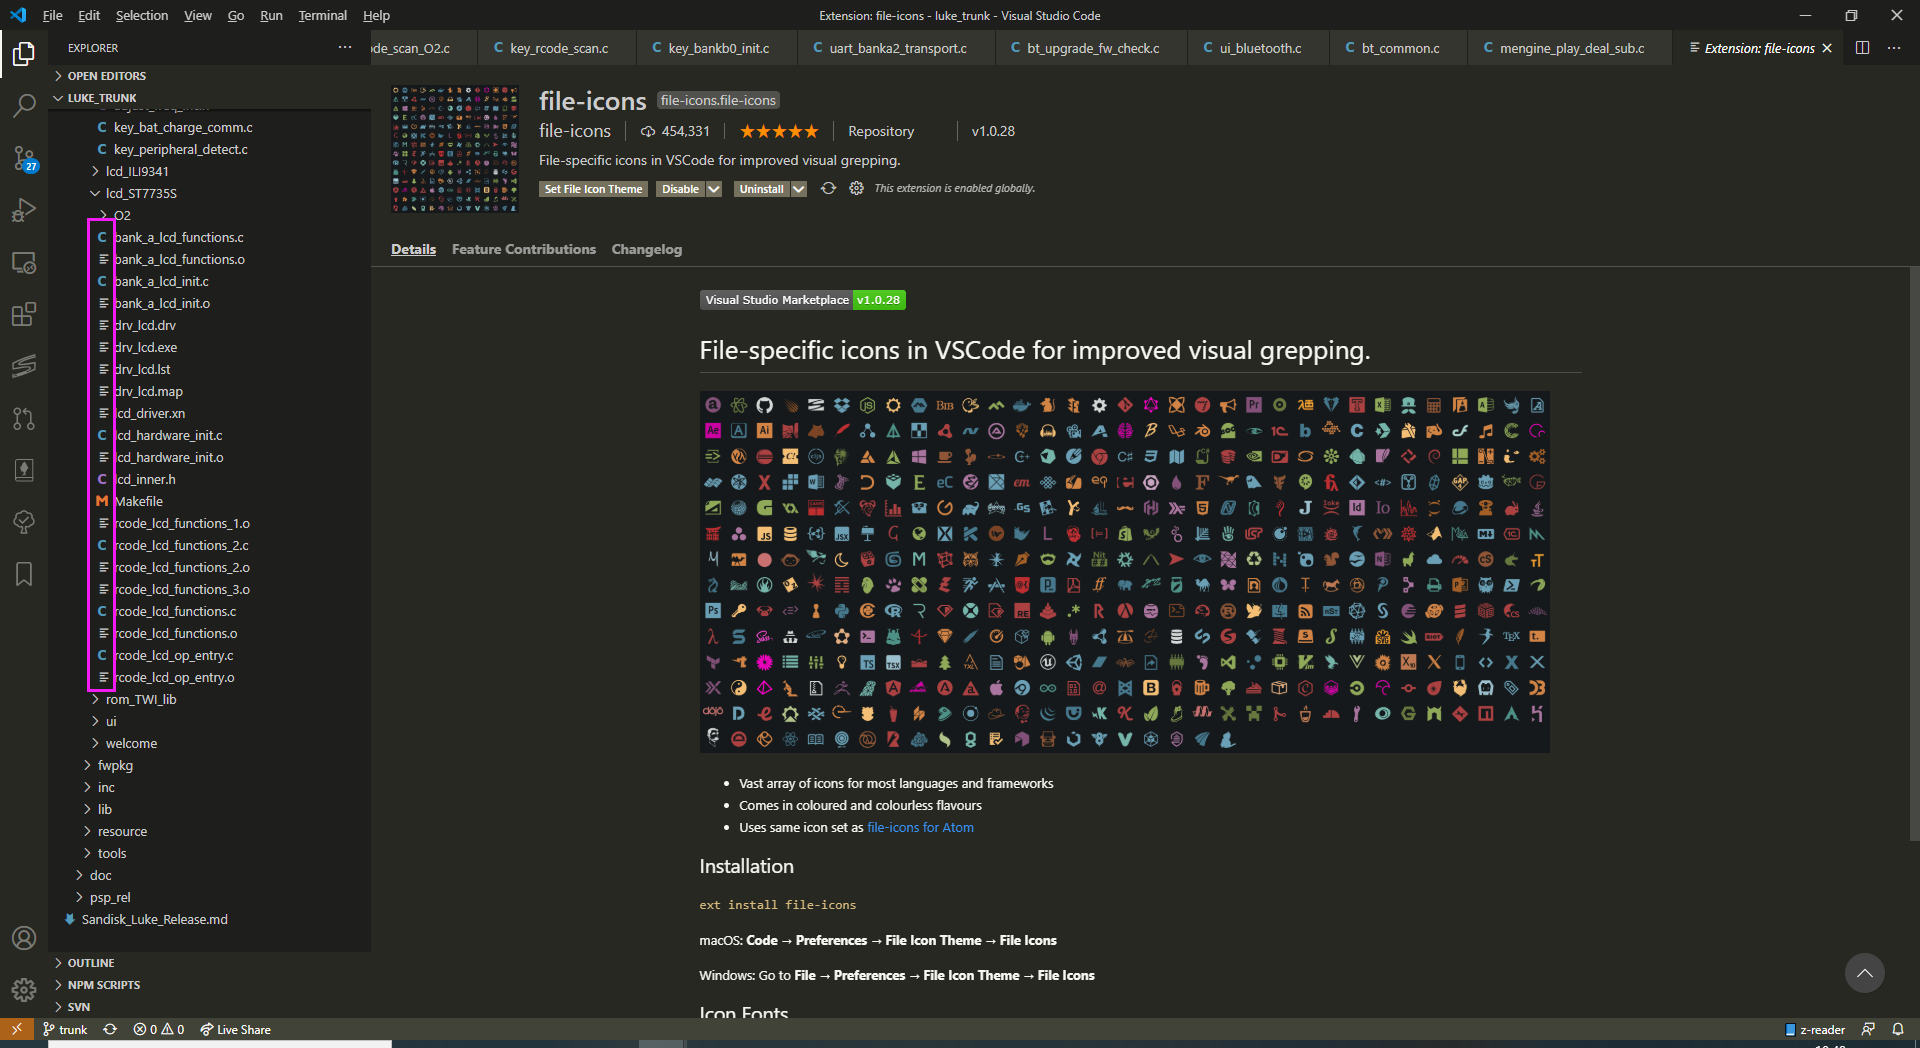Click the extension page vertical scrollbar
The height and width of the screenshot is (1048, 1920).
(1914, 555)
